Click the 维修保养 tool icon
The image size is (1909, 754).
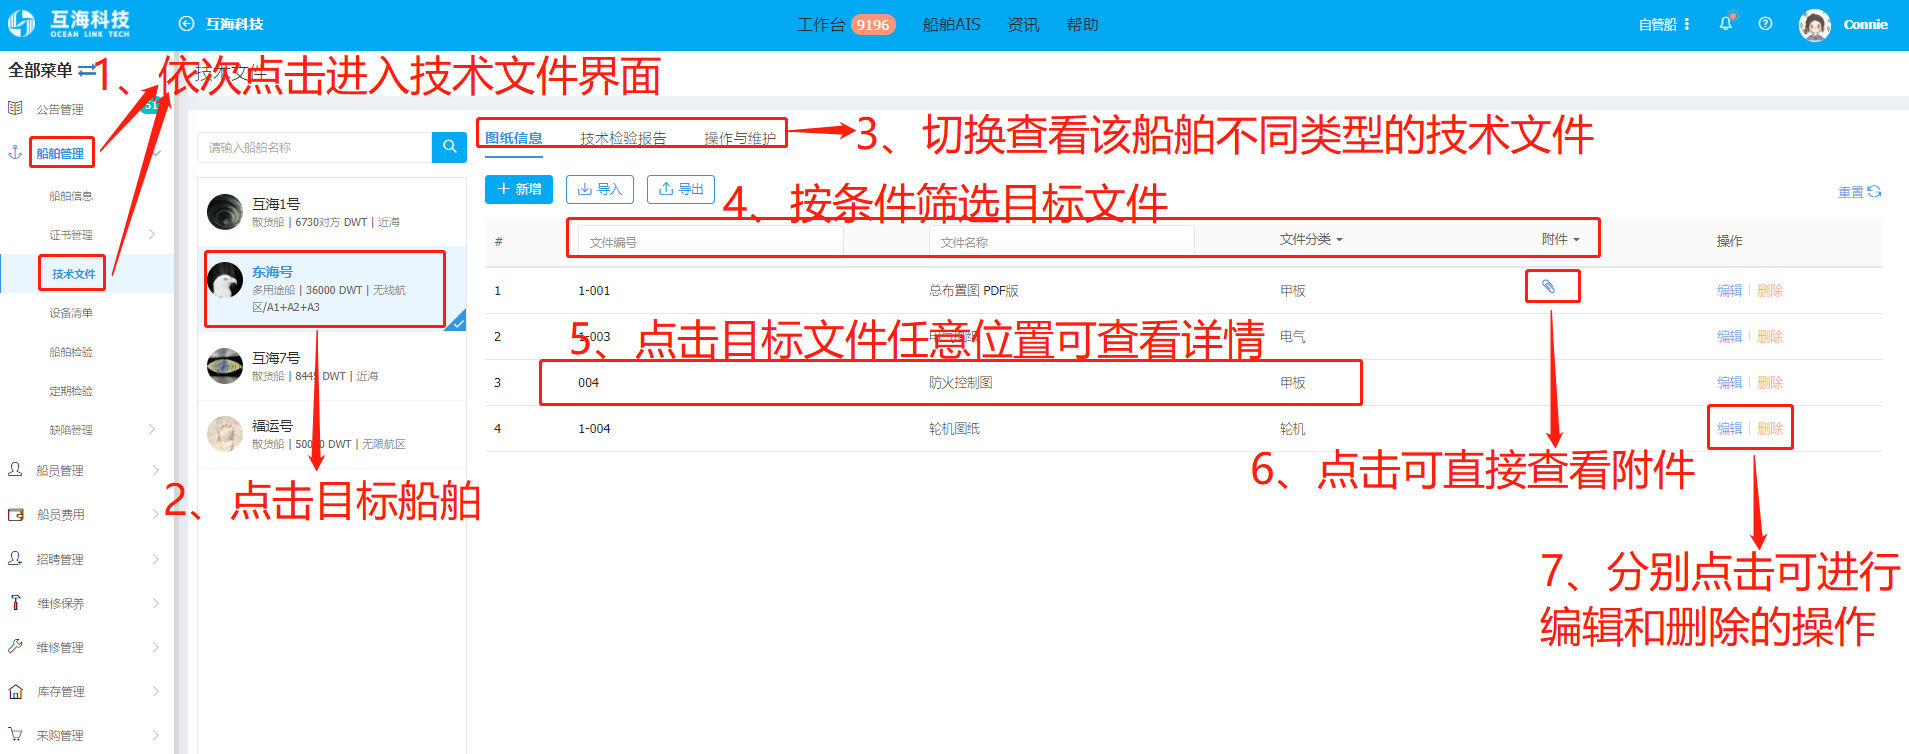[x=15, y=602]
